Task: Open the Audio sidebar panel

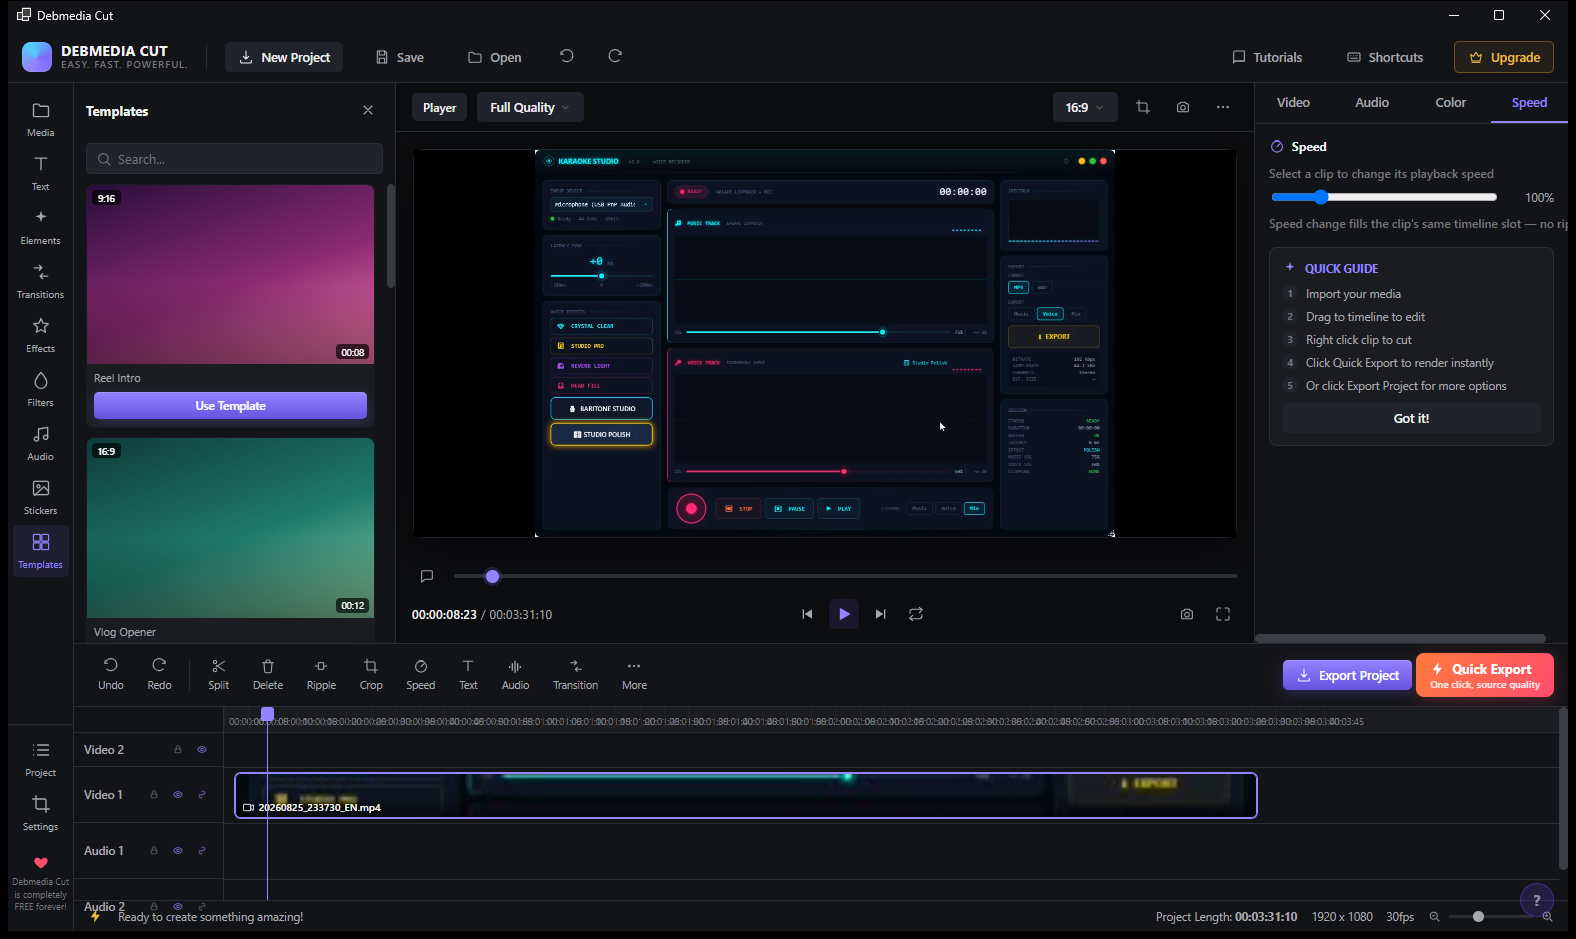Action: click(41, 443)
